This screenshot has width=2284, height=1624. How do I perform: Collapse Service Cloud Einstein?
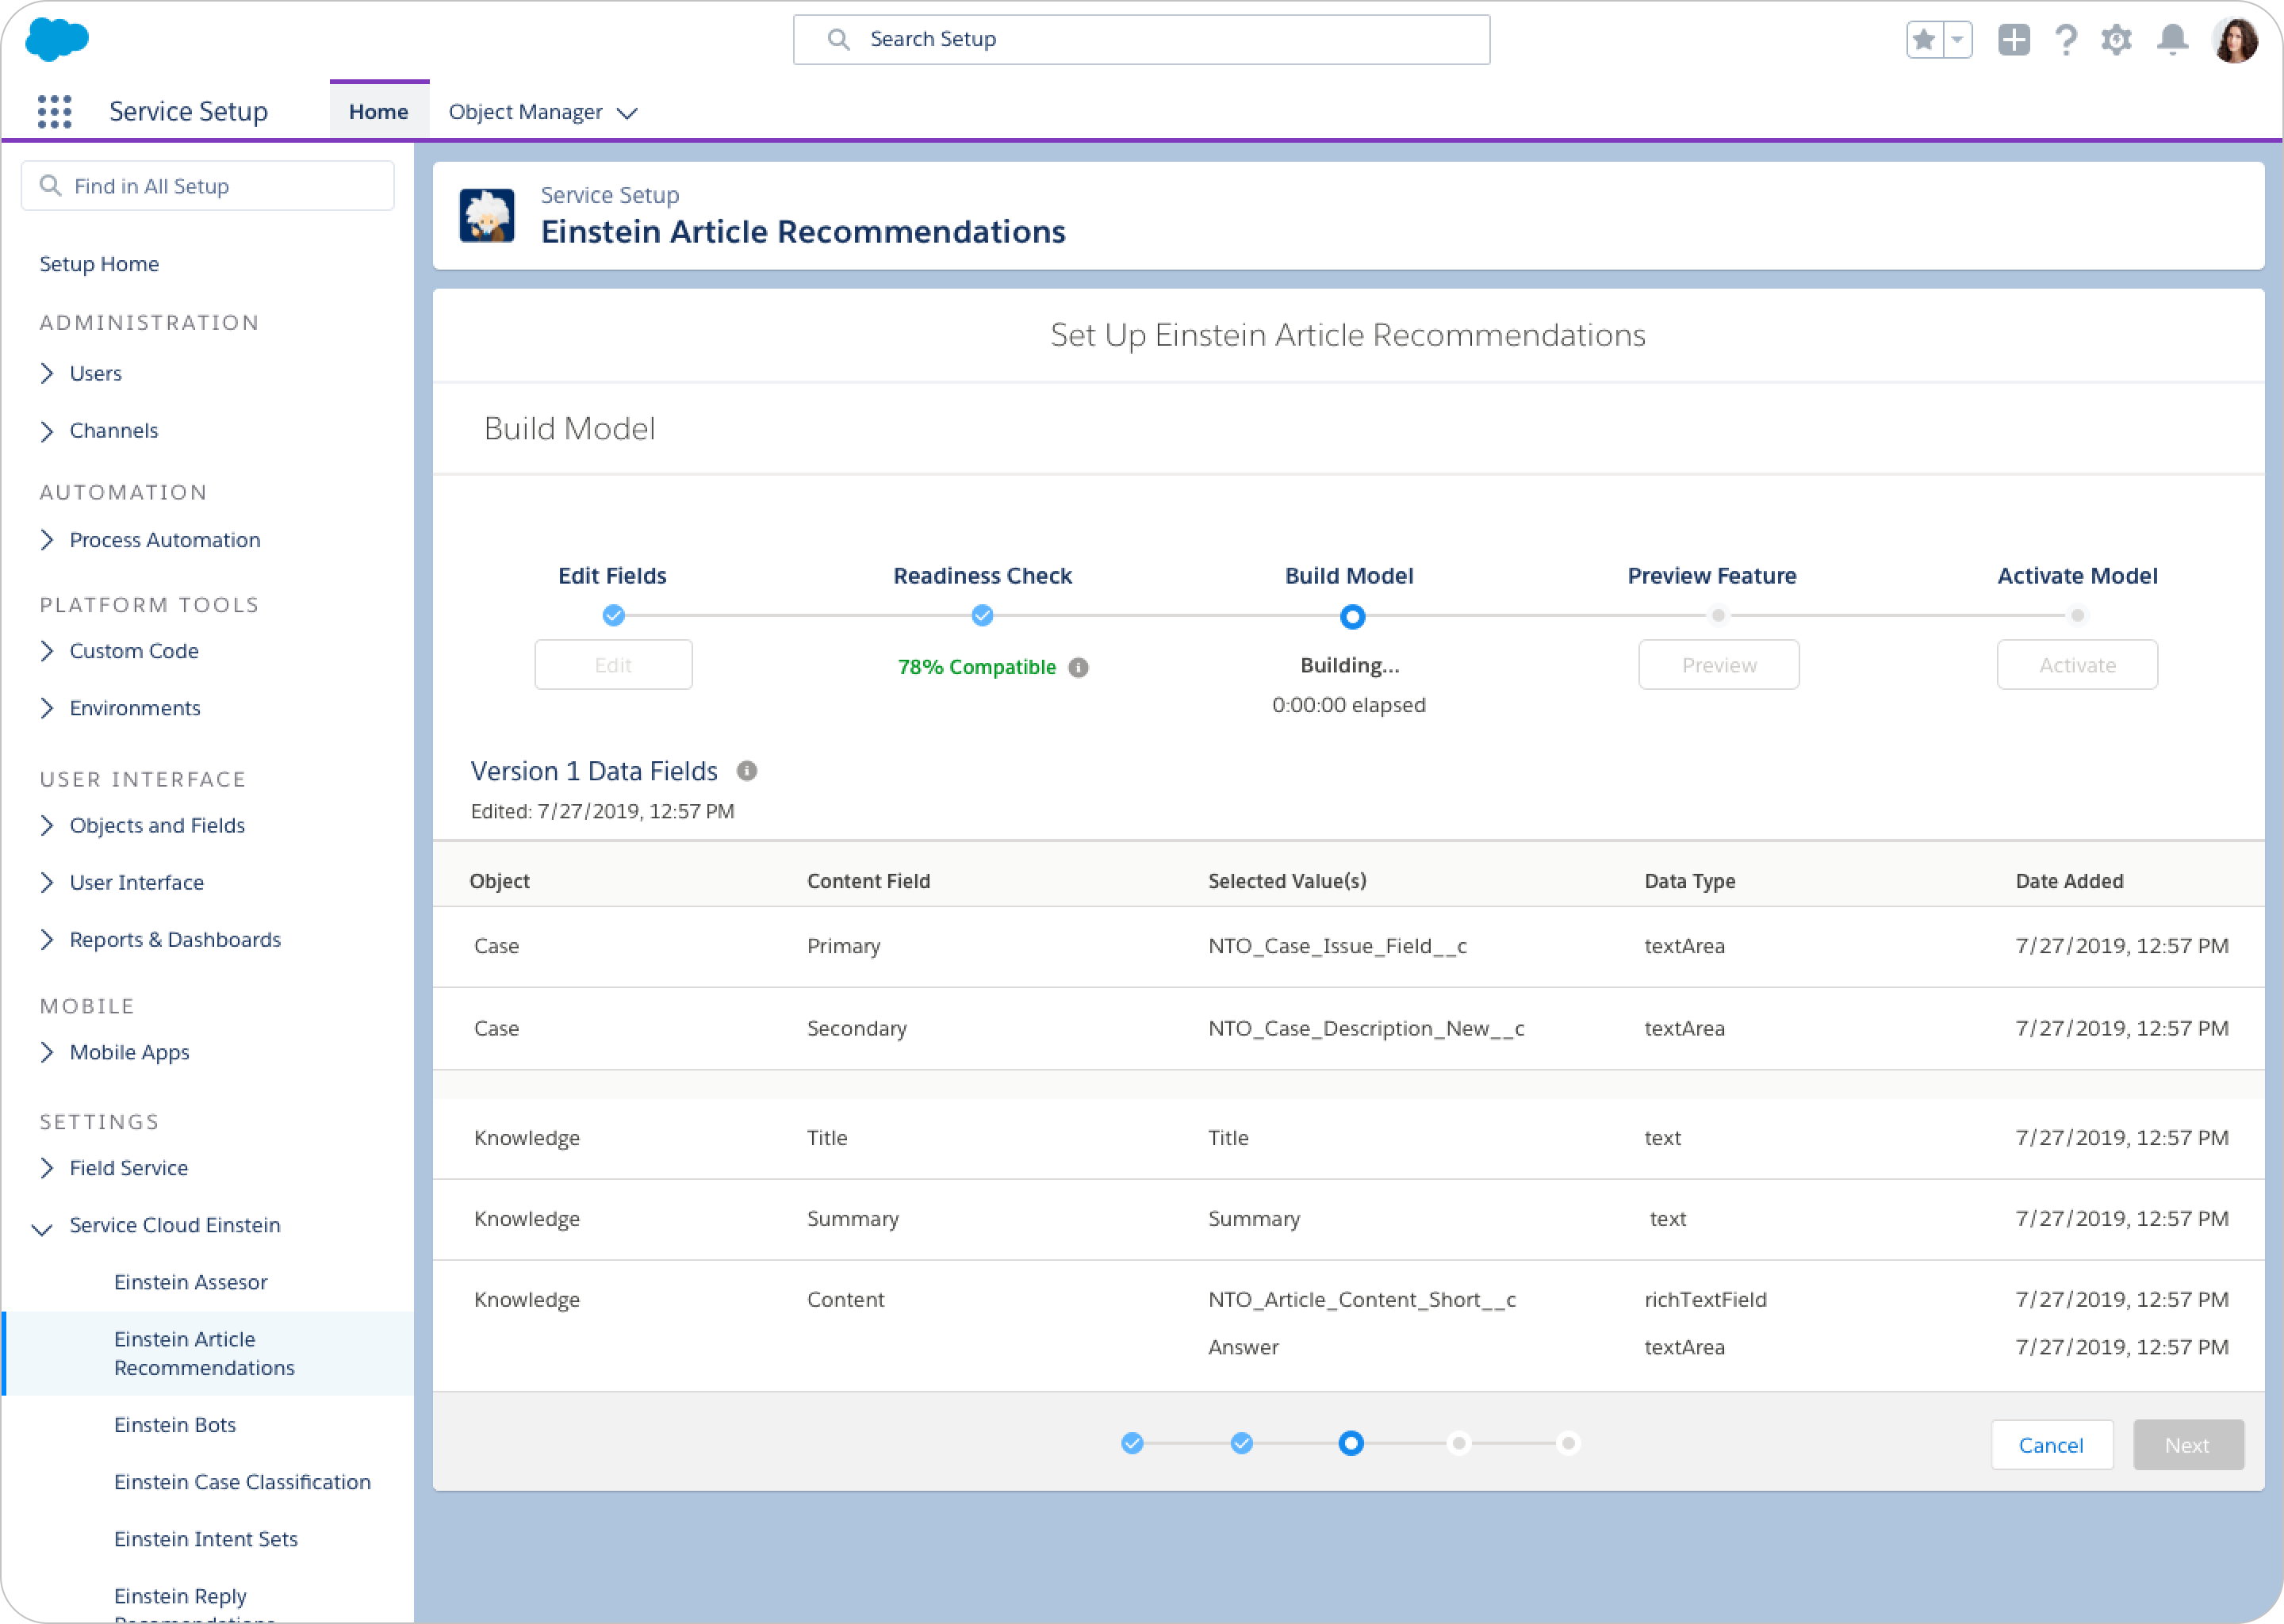pos(42,1228)
